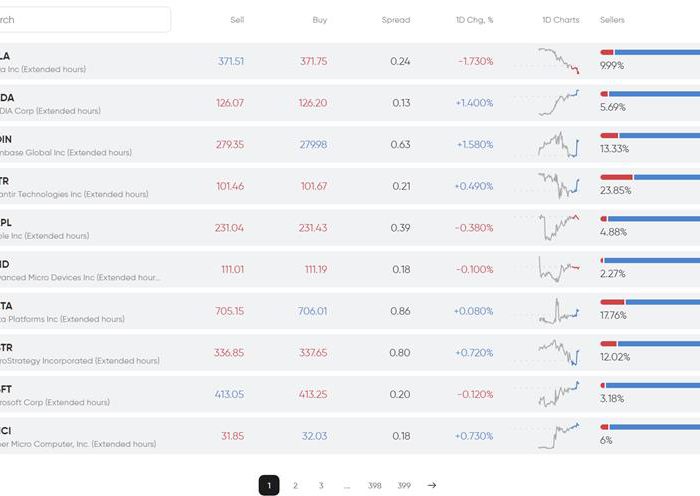Click Apple sellers sentiment bar 4.88%
700x496 pixels.
point(650,219)
